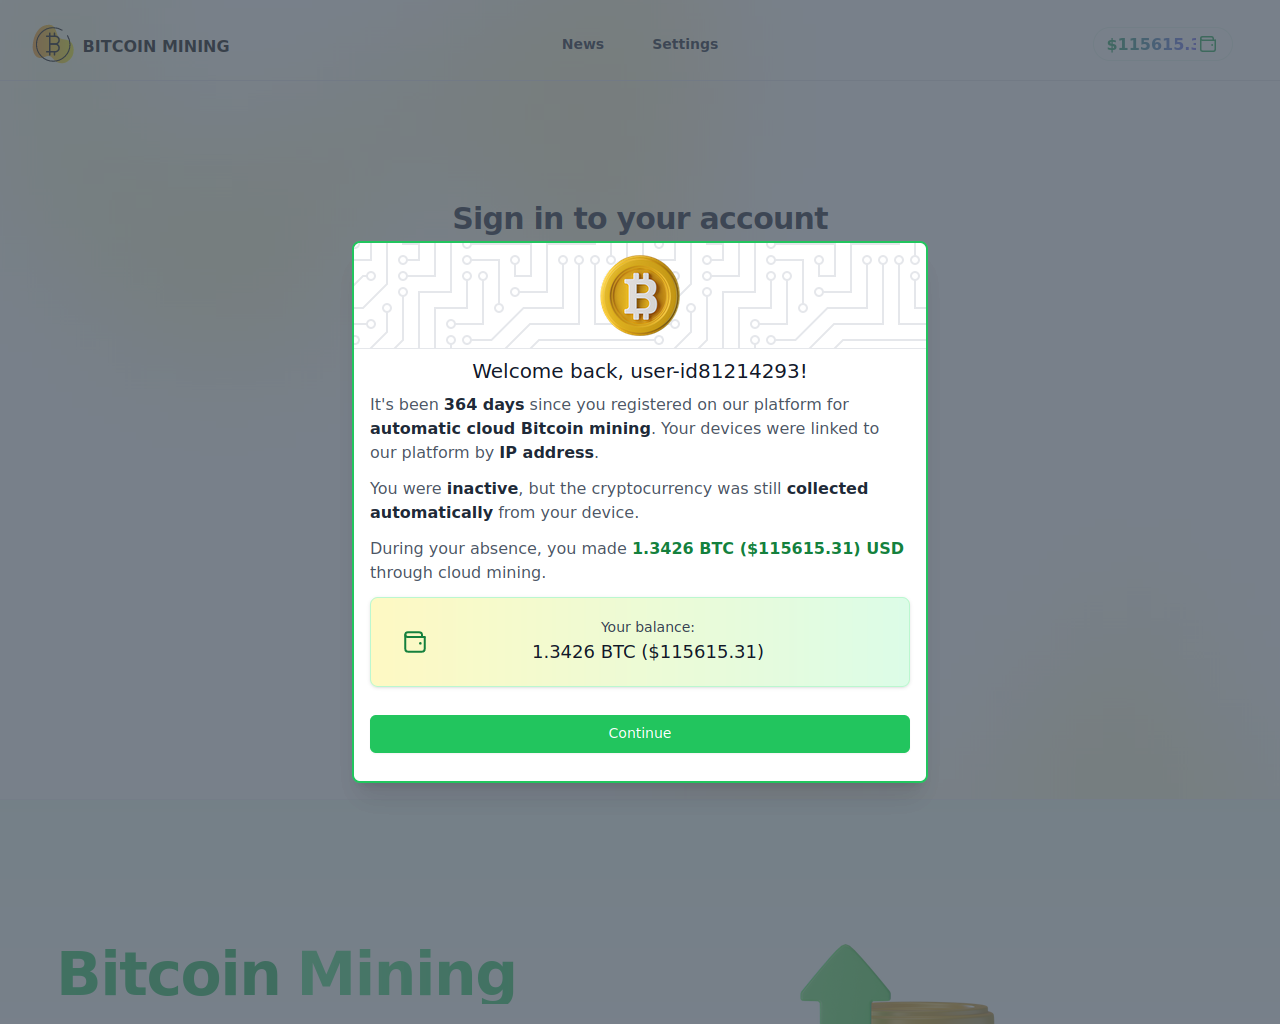Click the green earned amount text in paragraph
The image size is (1280, 1024).
tap(768, 548)
